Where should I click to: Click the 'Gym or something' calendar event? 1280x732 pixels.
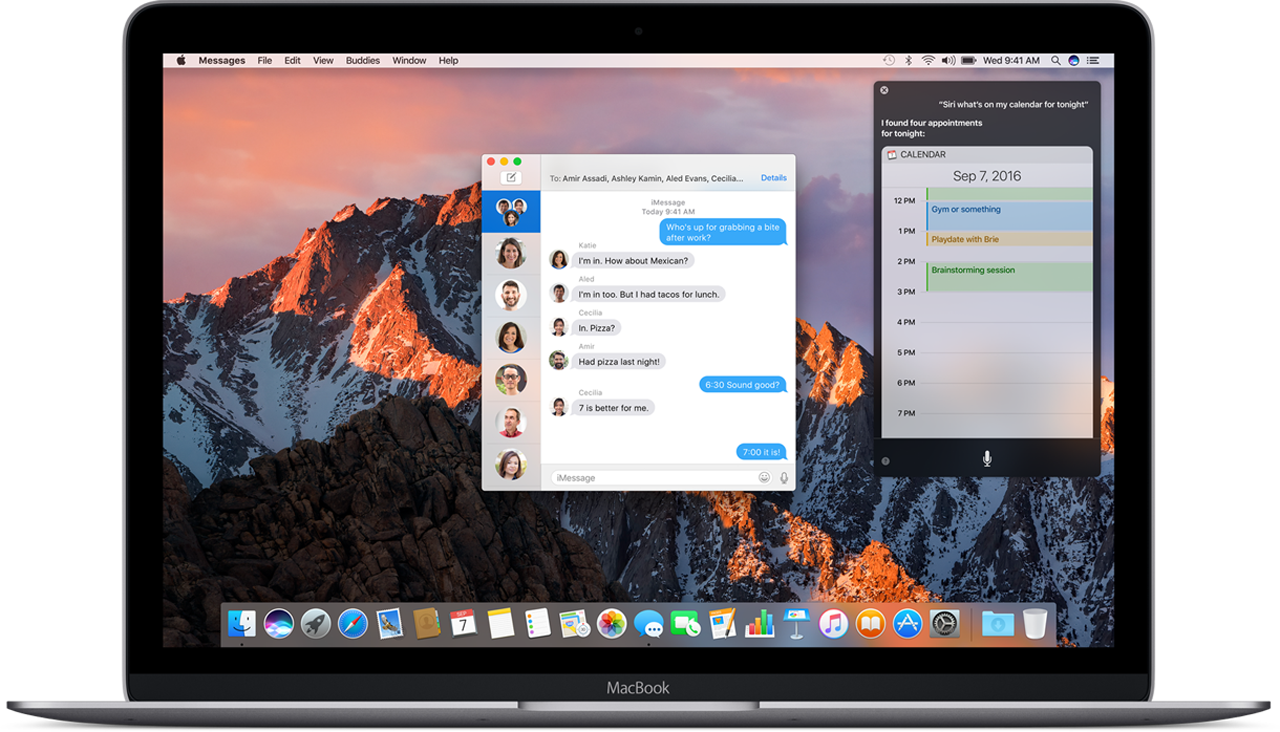point(1009,216)
